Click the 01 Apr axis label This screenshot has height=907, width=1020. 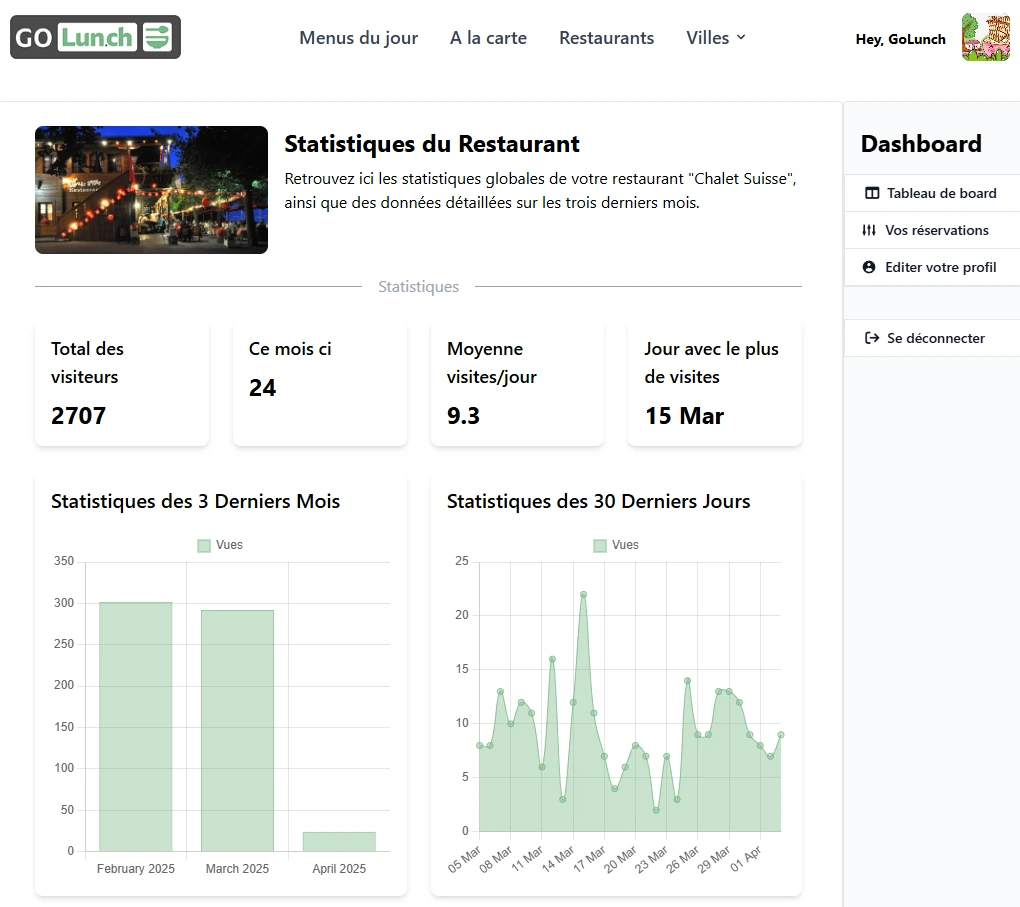(747, 859)
